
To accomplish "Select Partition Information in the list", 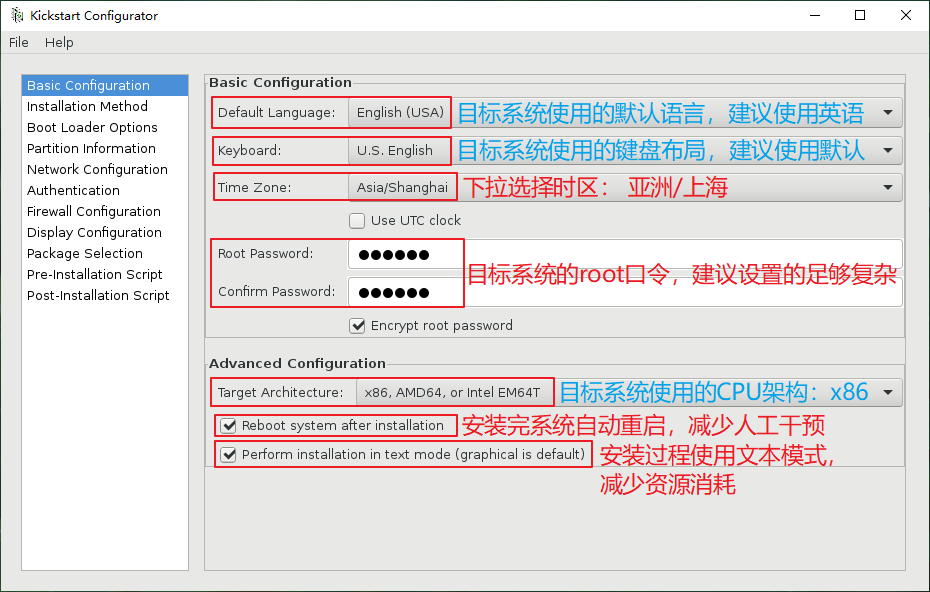I will (105, 148).
